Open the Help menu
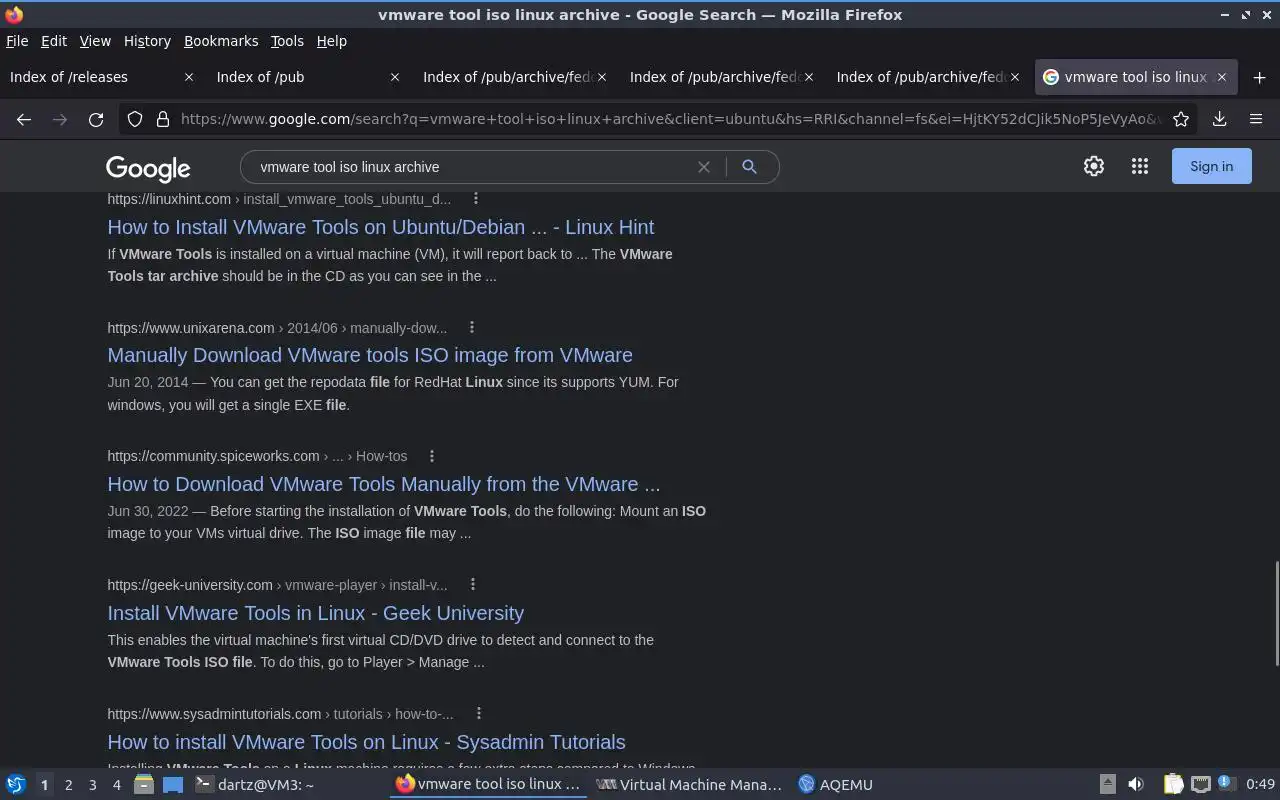The image size is (1280, 800). (331, 41)
